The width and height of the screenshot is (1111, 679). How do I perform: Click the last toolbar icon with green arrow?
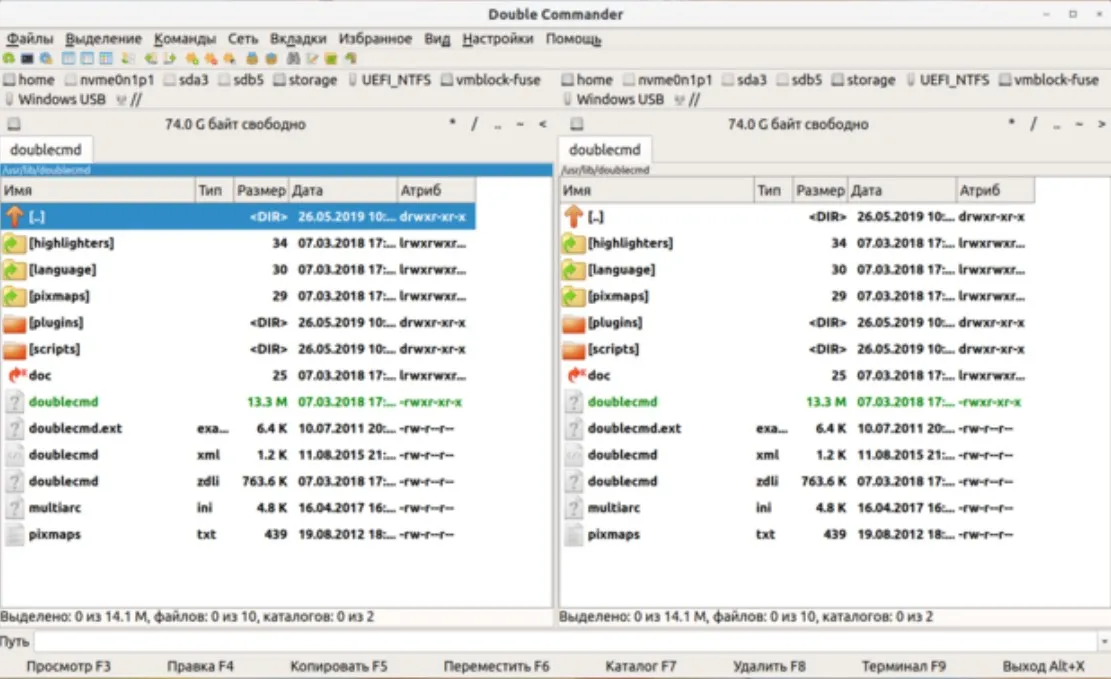click(x=351, y=58)
